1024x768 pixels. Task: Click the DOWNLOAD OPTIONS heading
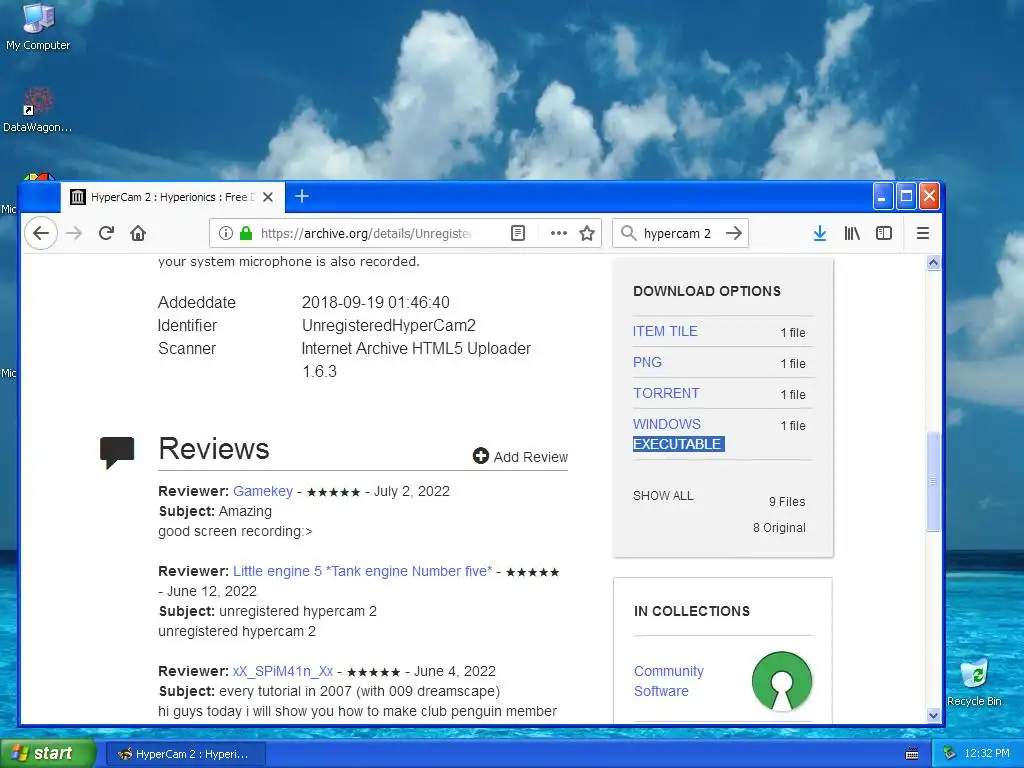click(707, 291)
